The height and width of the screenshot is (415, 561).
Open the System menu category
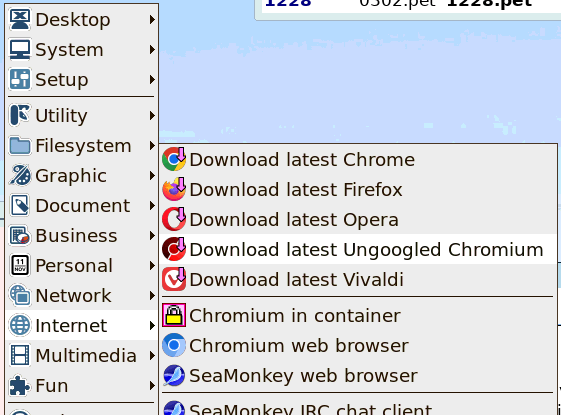(82, 49)
